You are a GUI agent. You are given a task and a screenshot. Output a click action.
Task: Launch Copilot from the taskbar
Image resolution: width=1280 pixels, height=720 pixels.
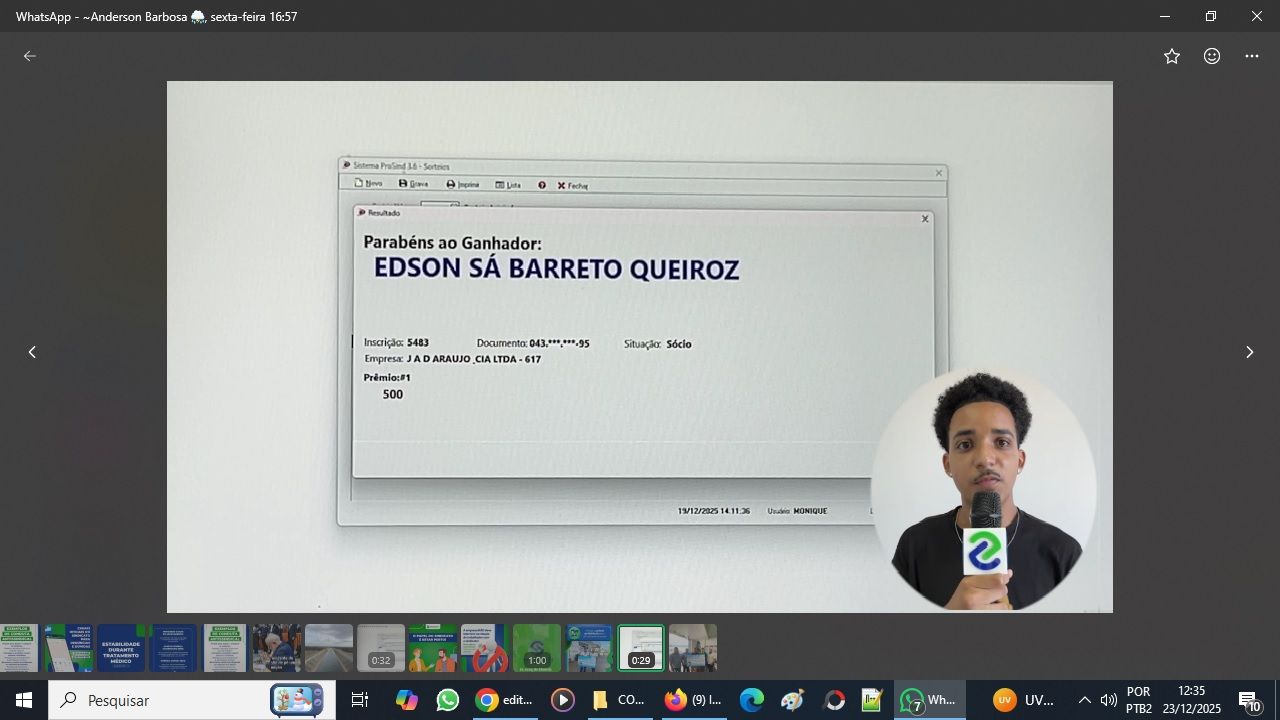point(406,700)
